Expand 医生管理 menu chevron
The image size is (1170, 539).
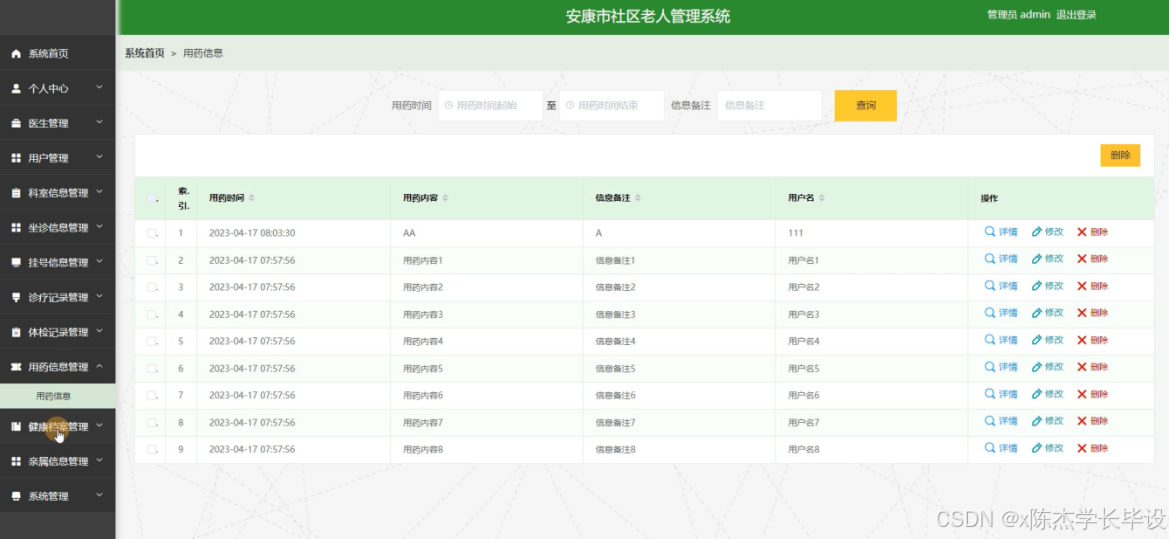[x=99, y=122]
